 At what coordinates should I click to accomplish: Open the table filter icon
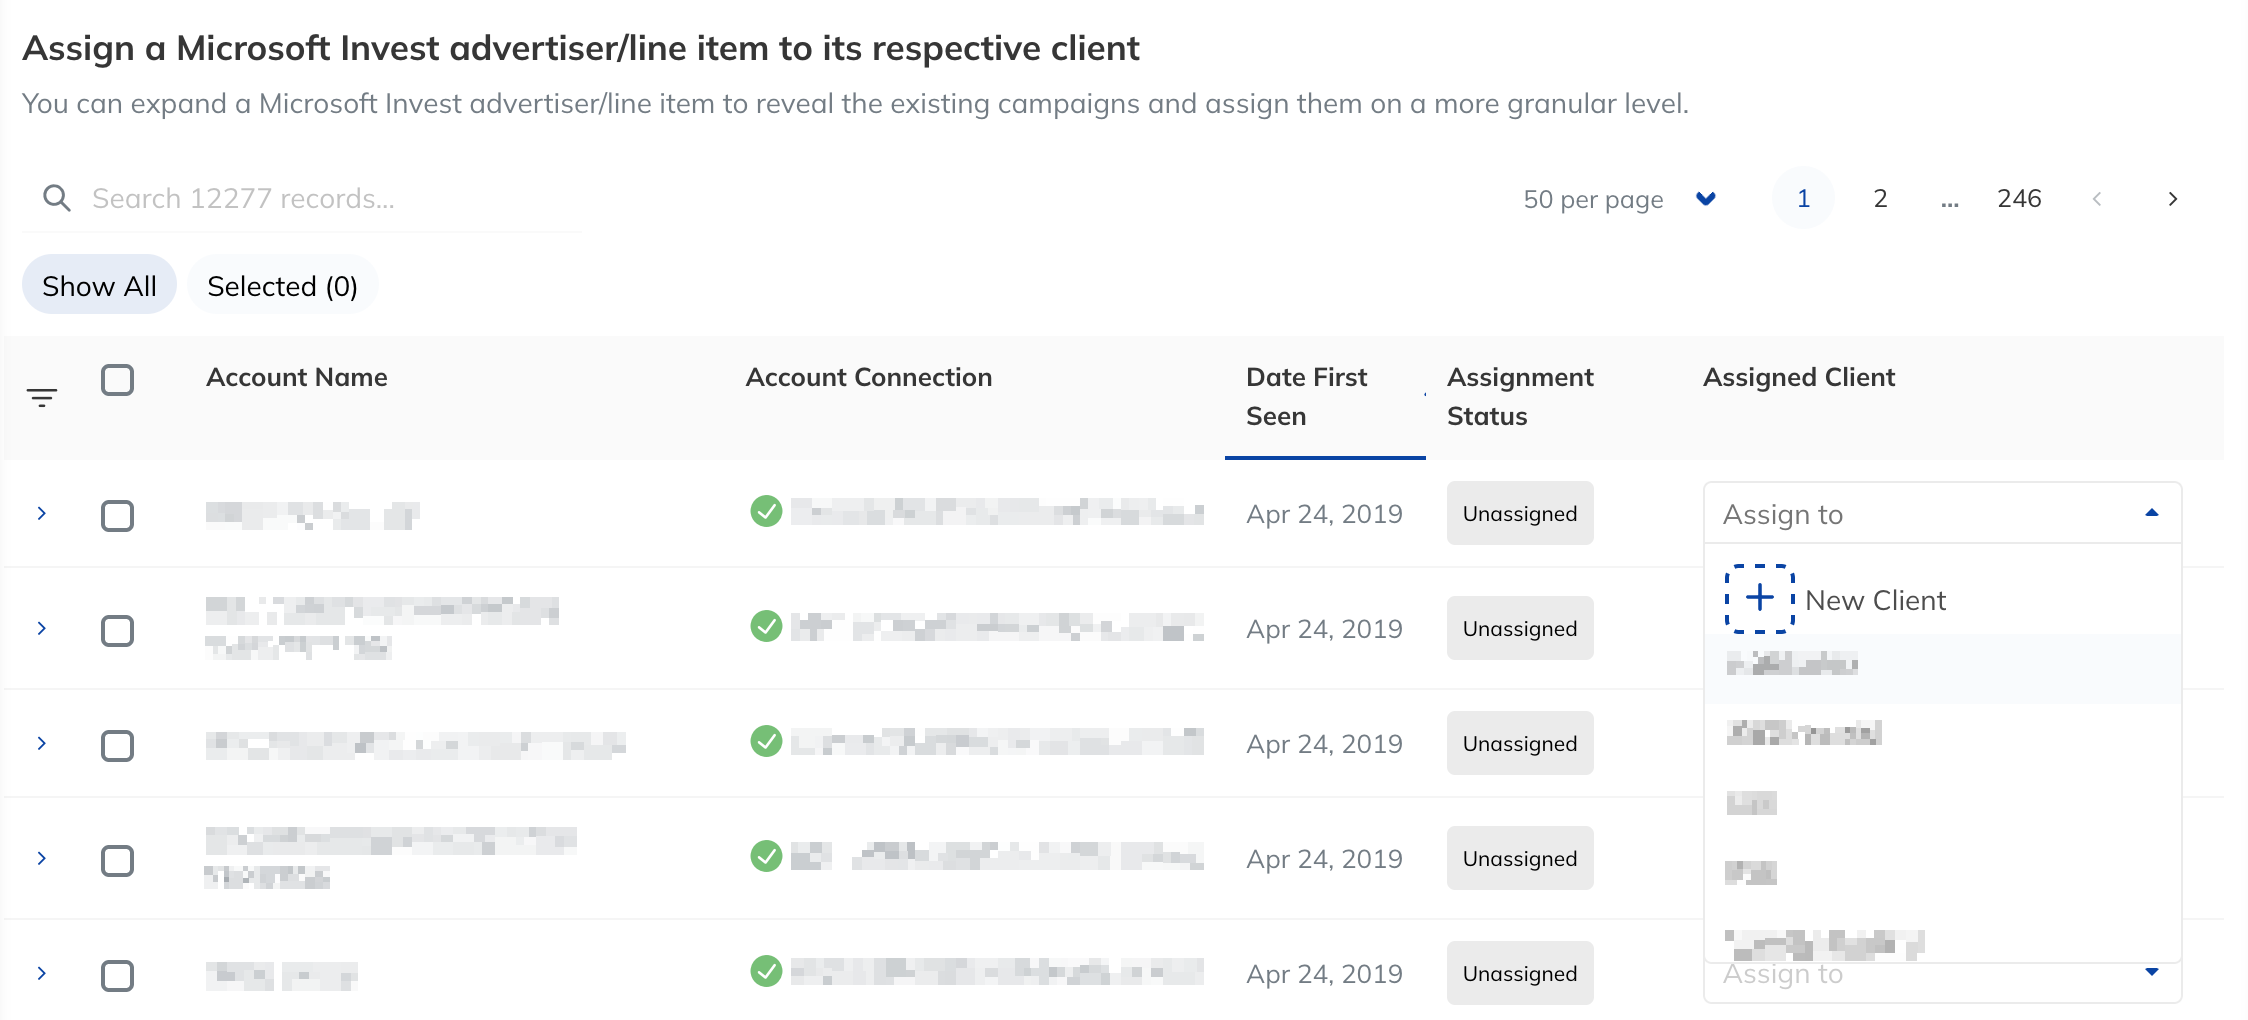(42, 397)
